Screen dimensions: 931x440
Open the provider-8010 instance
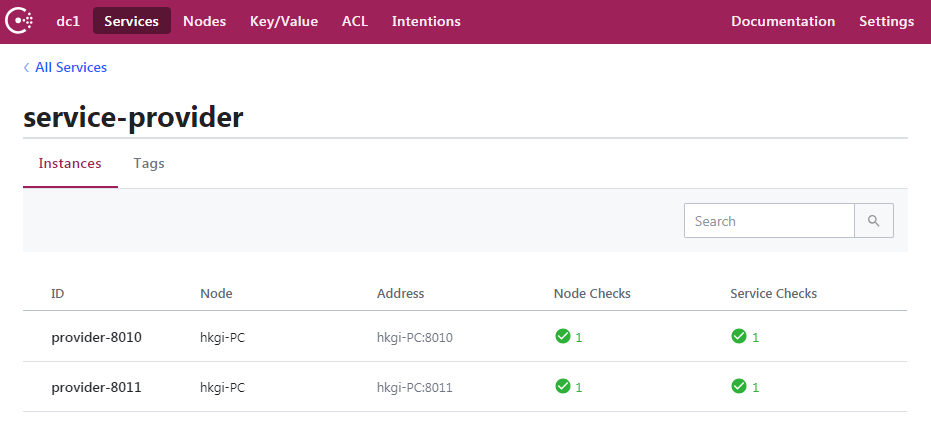[97, 338]
